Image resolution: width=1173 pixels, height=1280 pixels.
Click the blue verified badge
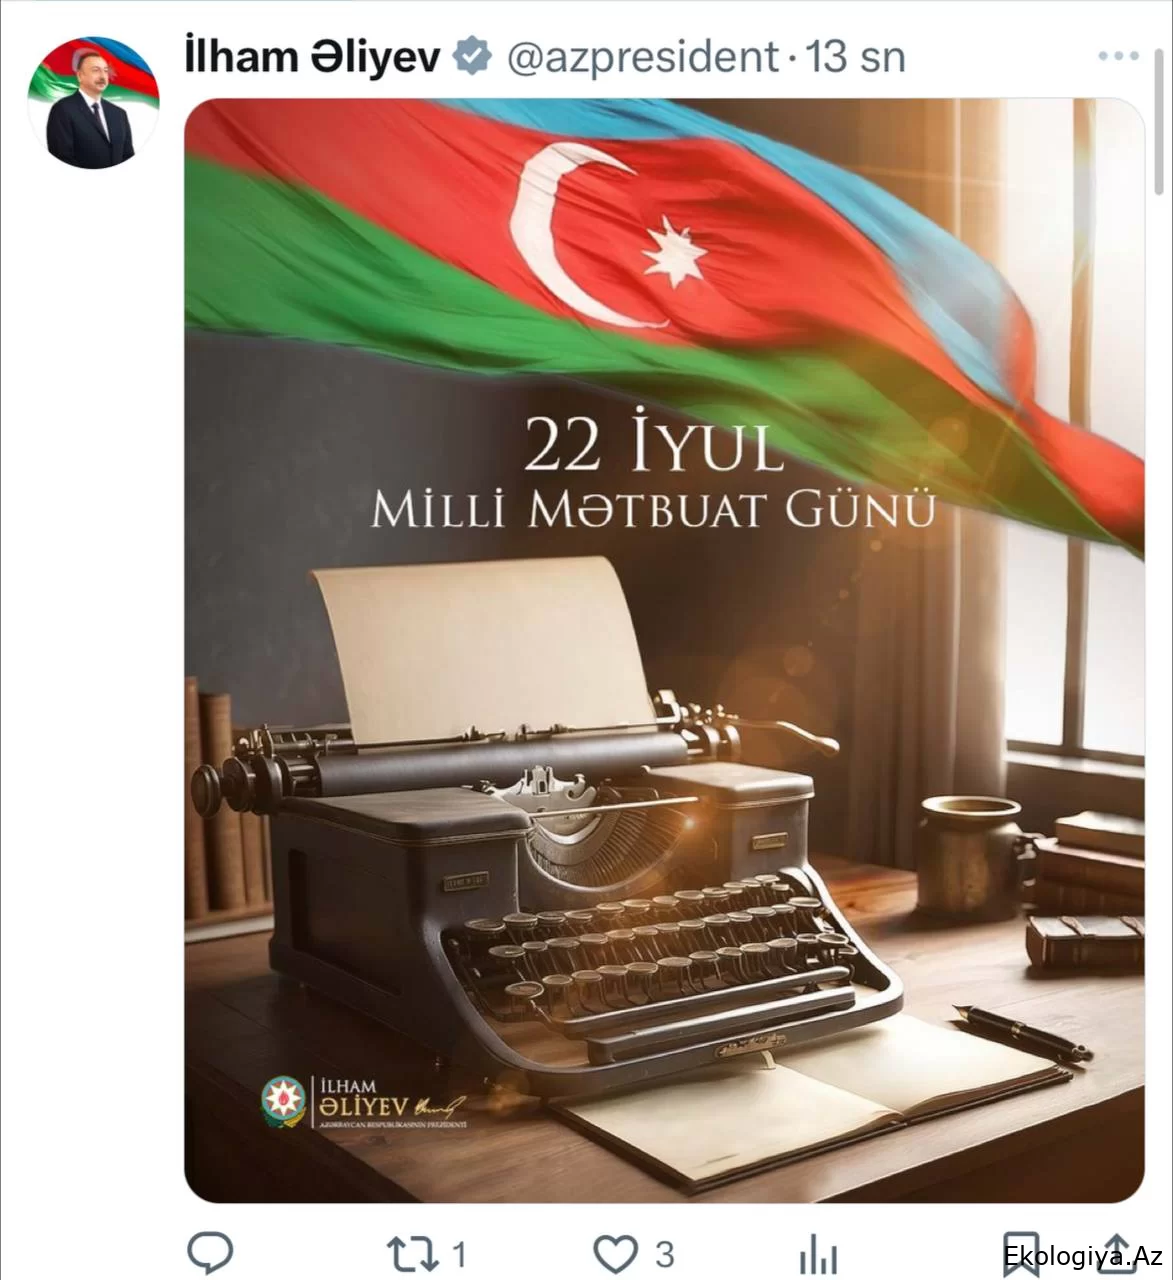[472, 56]
